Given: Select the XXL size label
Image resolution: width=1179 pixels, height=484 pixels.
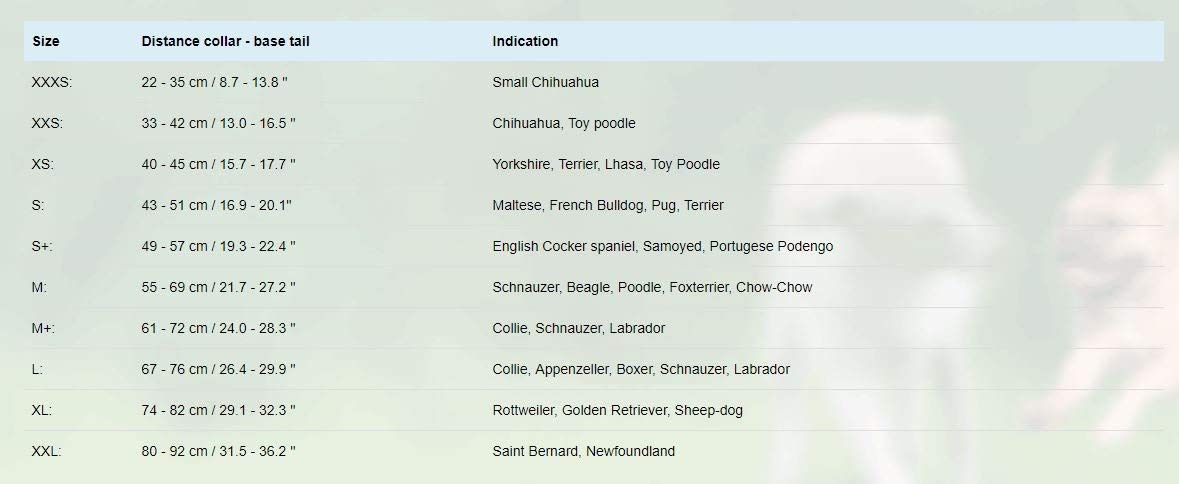Looking at the screenshot, I should point(47,451).
